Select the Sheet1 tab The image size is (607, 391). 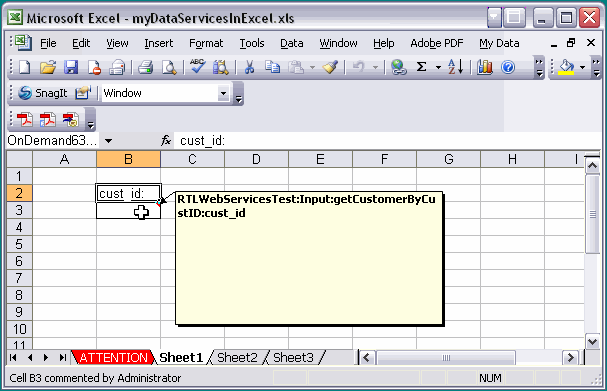point(181,358)
